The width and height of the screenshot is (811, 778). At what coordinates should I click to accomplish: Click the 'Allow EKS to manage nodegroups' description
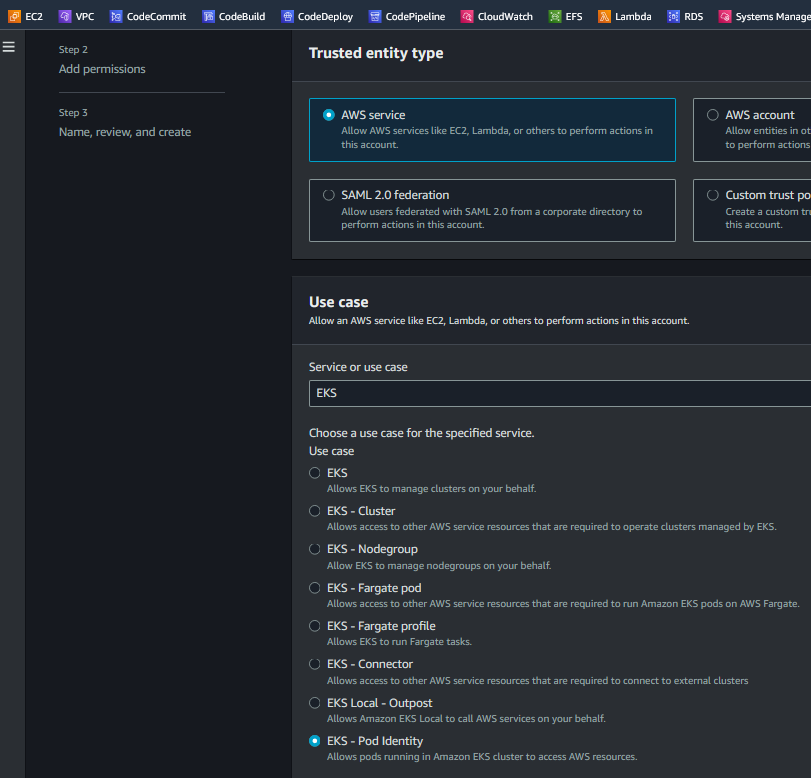(439, 566)
